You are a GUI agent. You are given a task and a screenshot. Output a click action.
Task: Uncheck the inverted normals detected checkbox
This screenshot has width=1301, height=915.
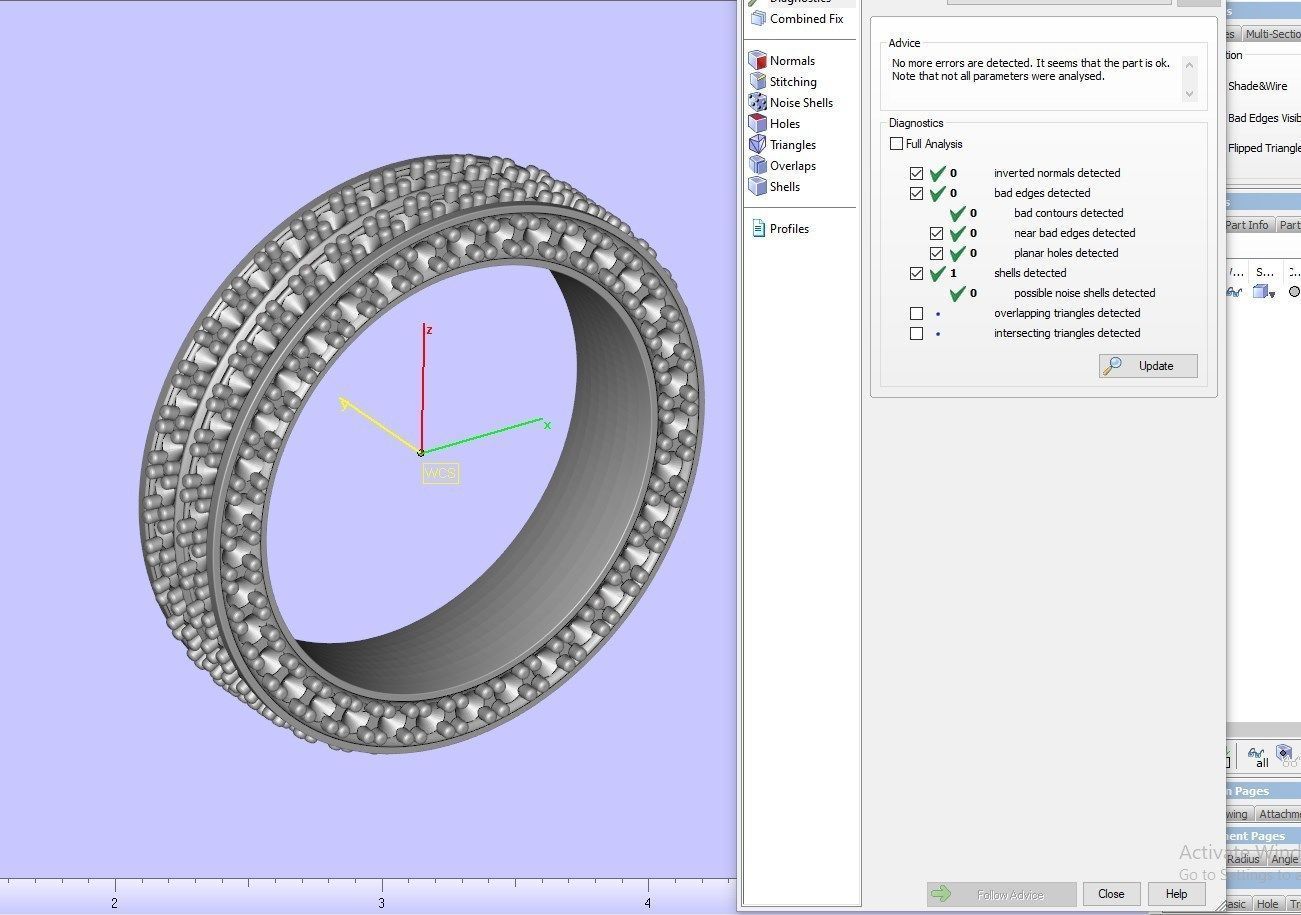(917, 173)
